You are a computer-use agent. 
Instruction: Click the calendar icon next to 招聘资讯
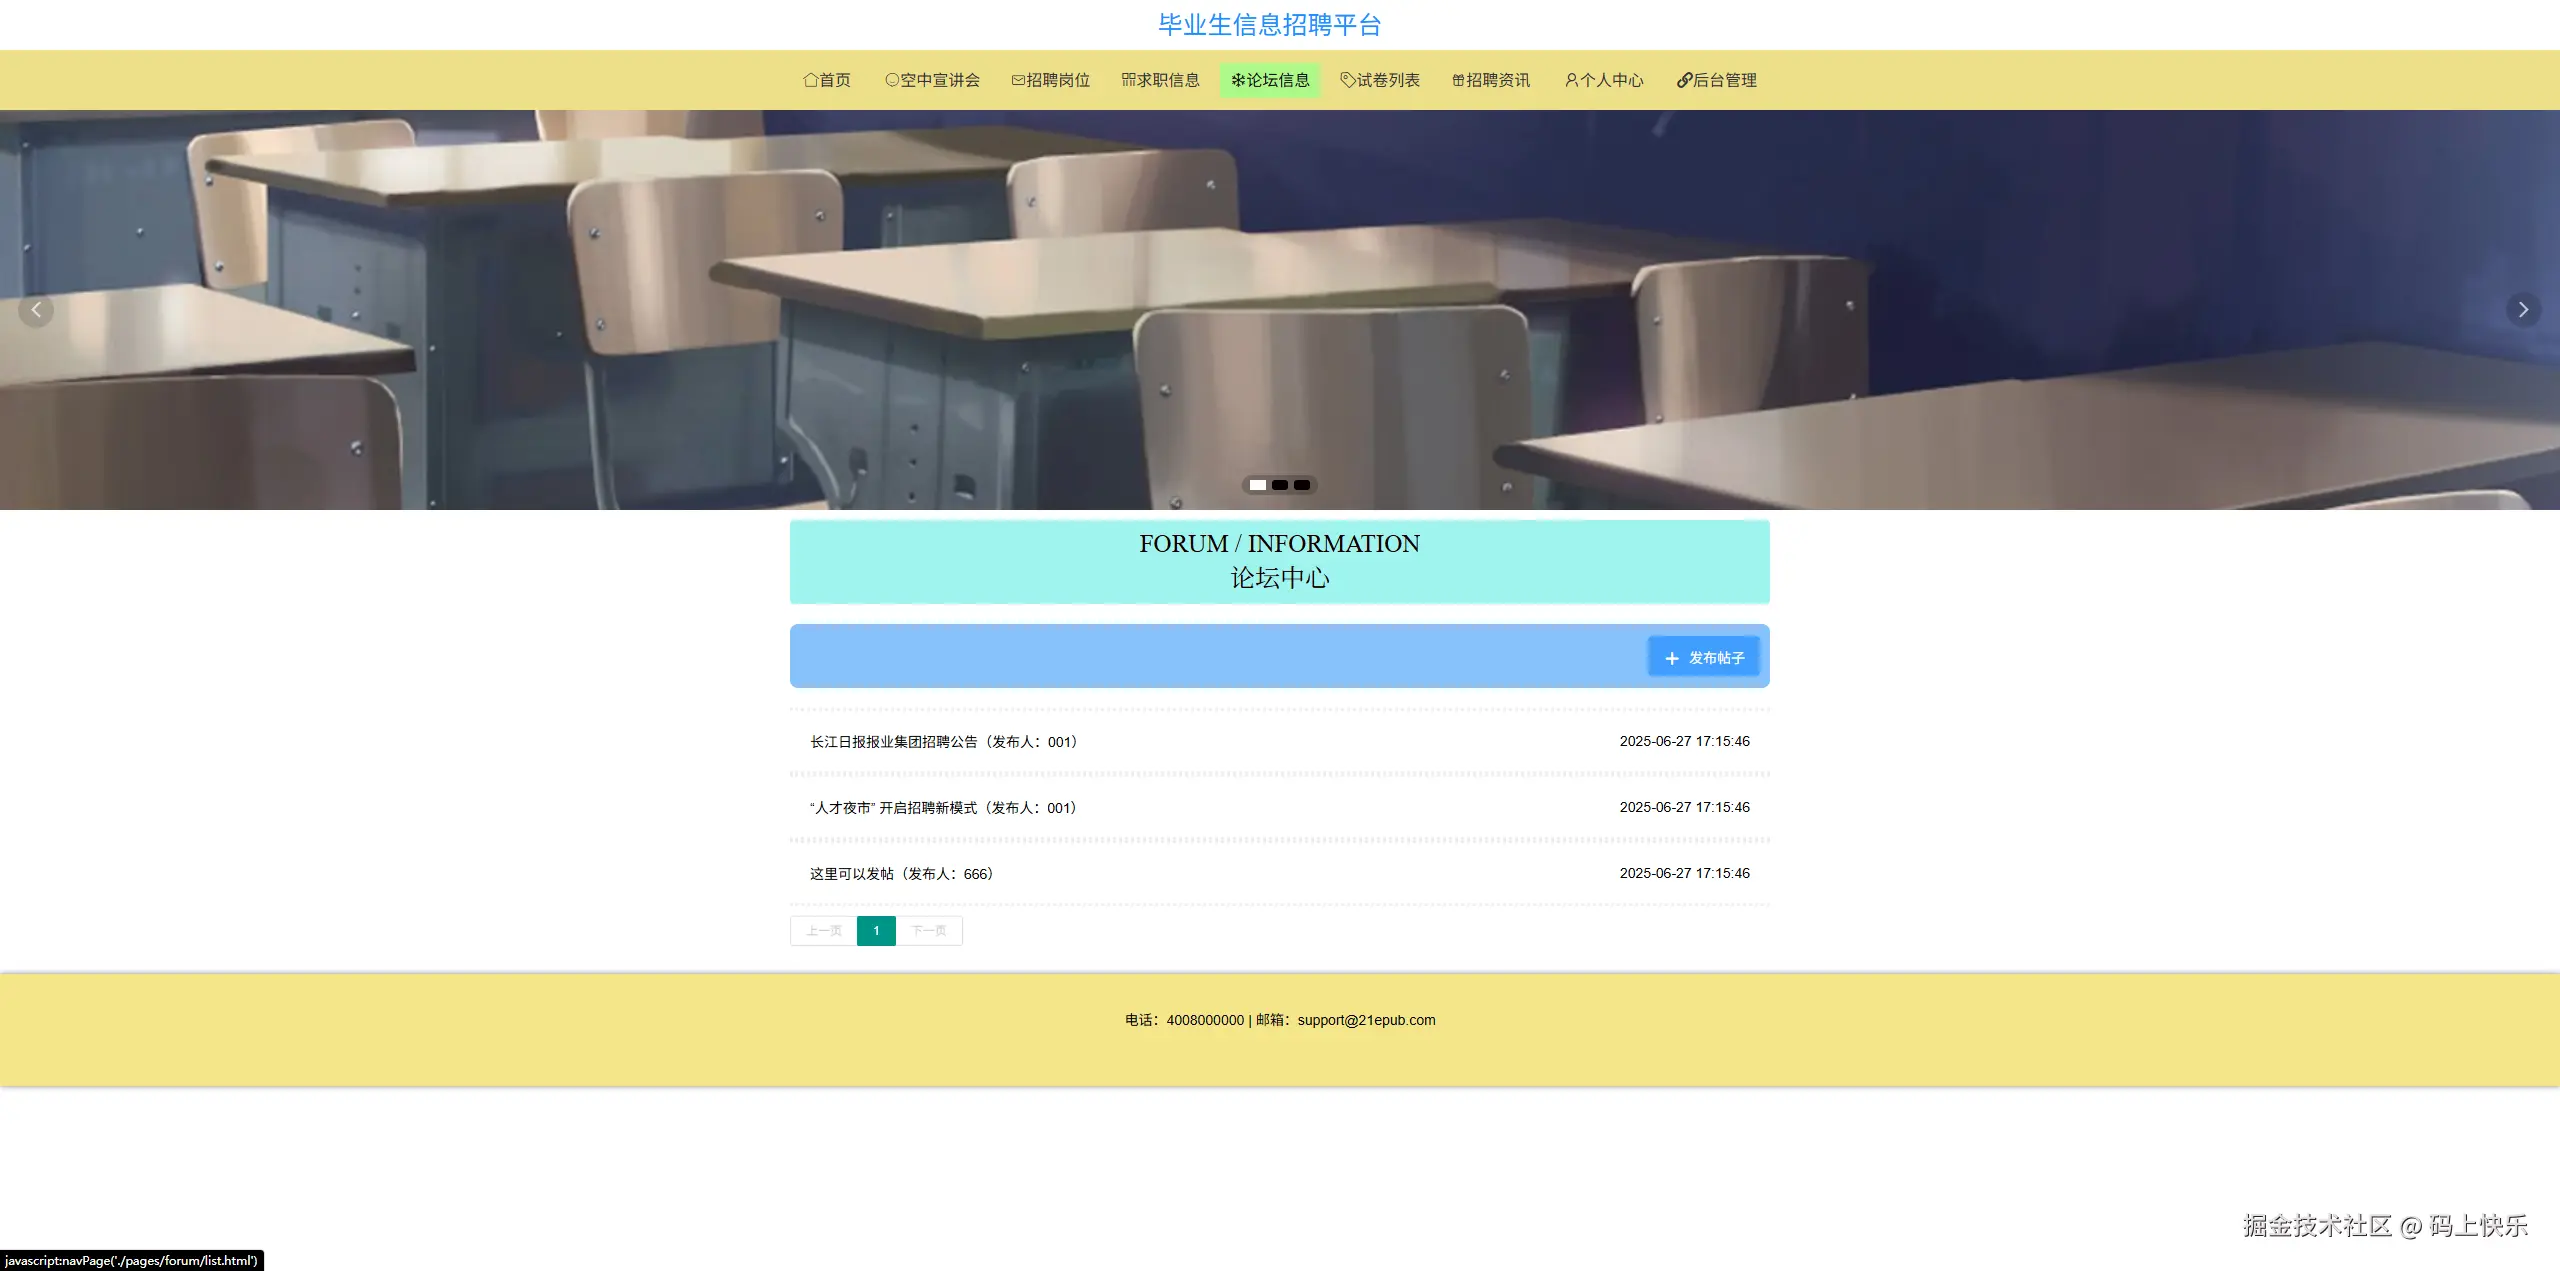[1457, 80]
